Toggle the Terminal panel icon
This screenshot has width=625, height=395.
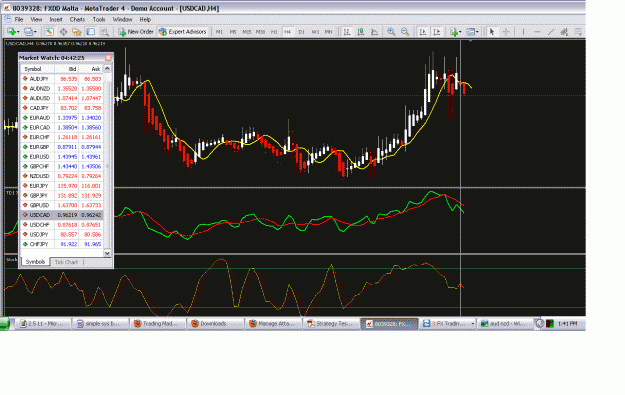click(91, 32)
